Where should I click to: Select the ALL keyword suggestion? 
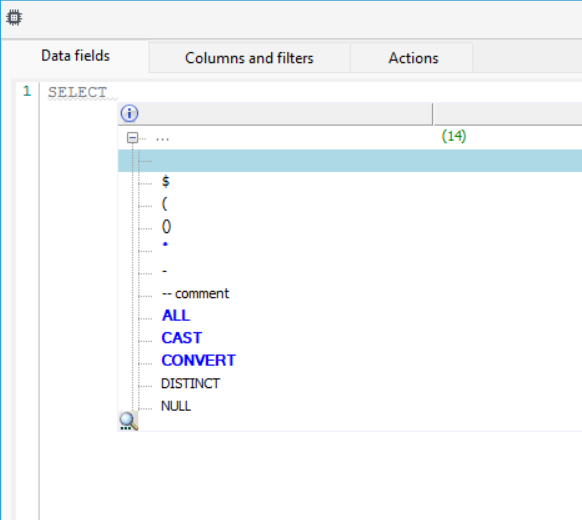[x=176, y=315]
